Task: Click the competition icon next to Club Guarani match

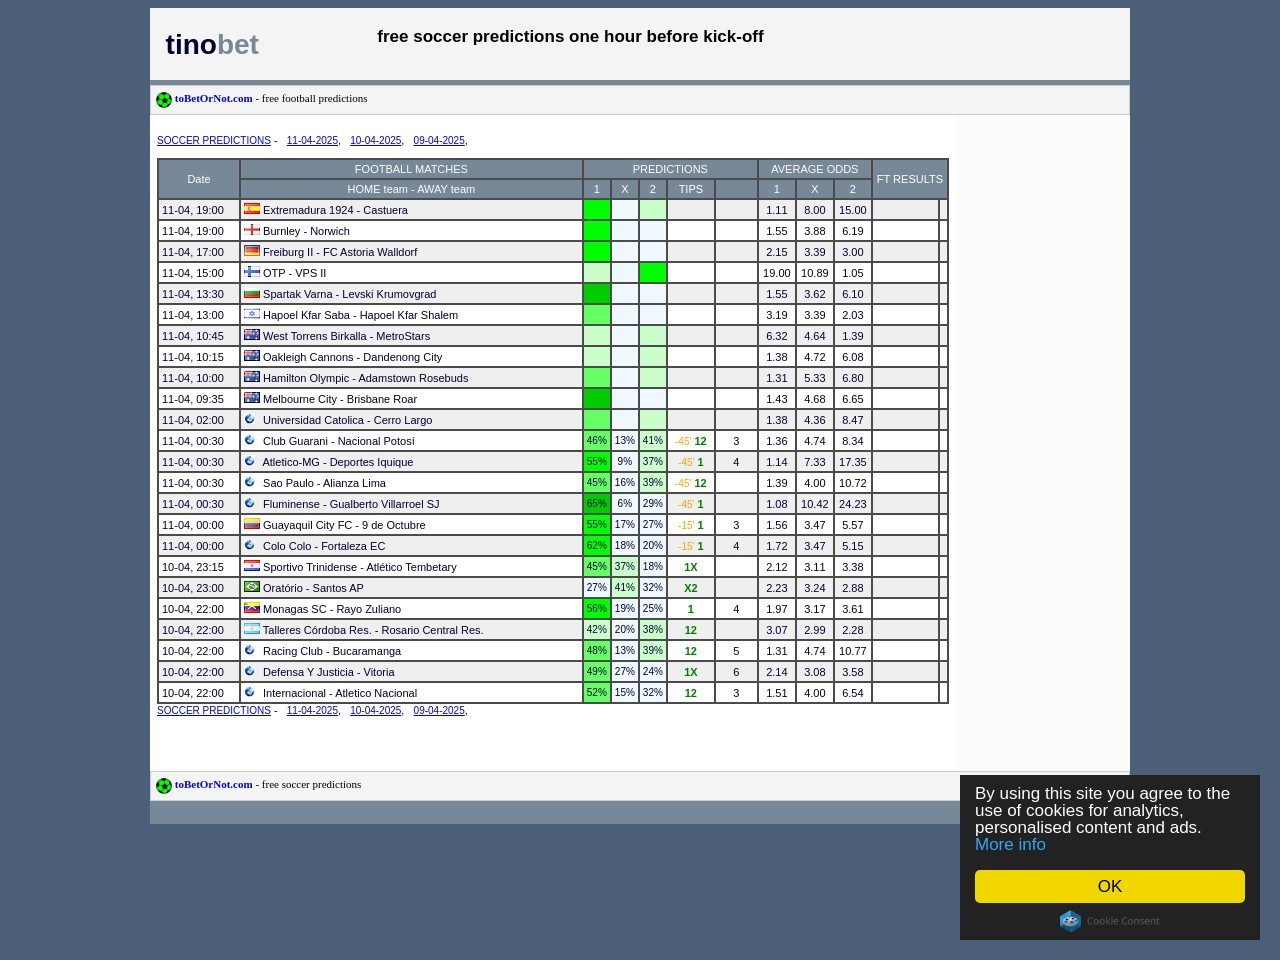Action: pos(250,440)
